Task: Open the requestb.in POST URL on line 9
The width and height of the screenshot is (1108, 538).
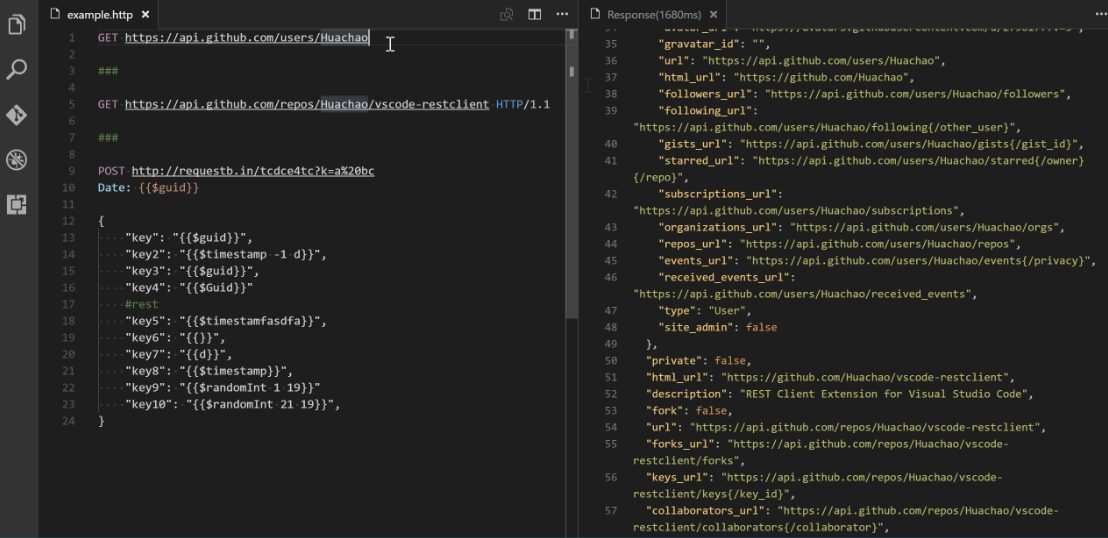Action: tap(253, 171)
